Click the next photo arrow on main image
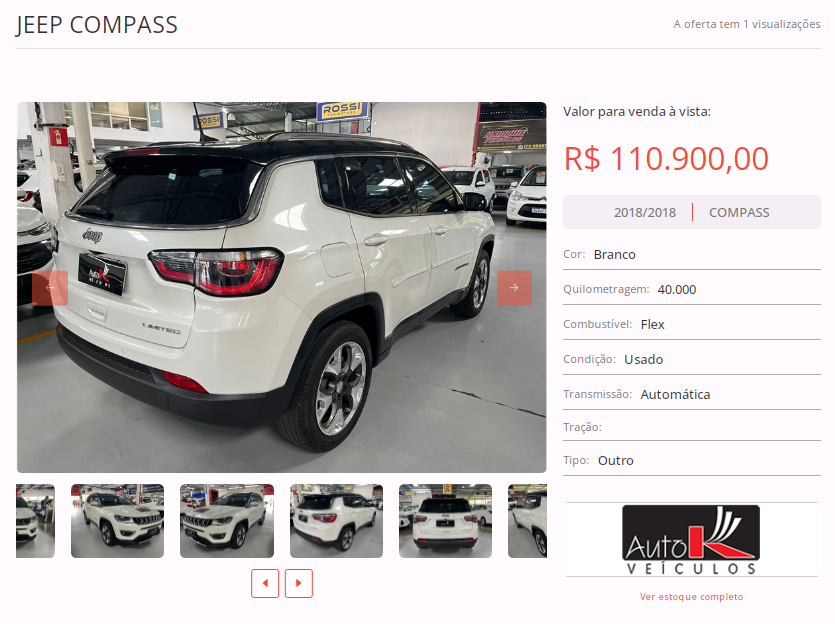Screen dimensions: 835x624 [514, 288]
